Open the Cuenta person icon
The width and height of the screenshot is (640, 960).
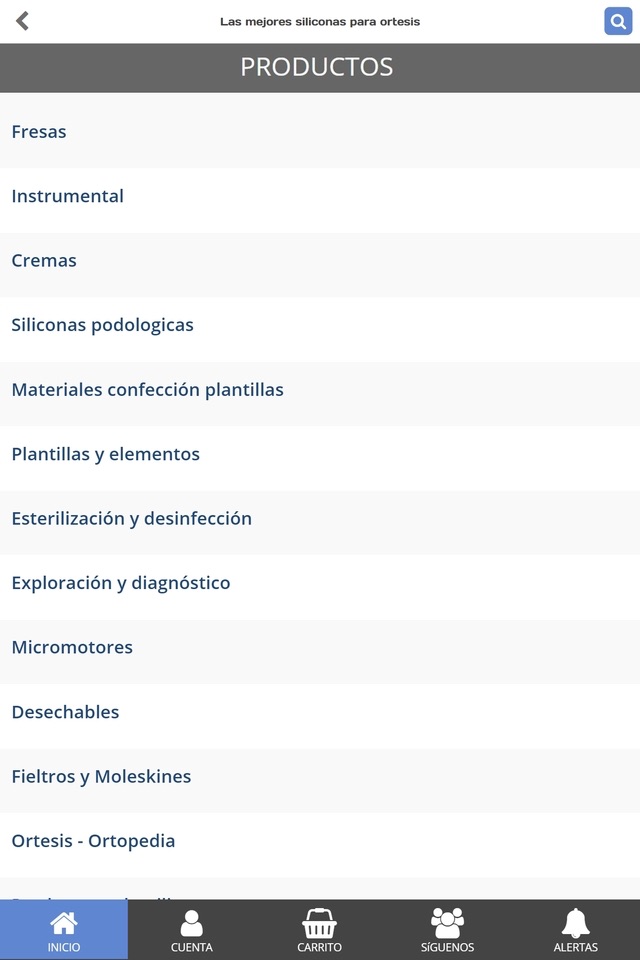(191, 923)
